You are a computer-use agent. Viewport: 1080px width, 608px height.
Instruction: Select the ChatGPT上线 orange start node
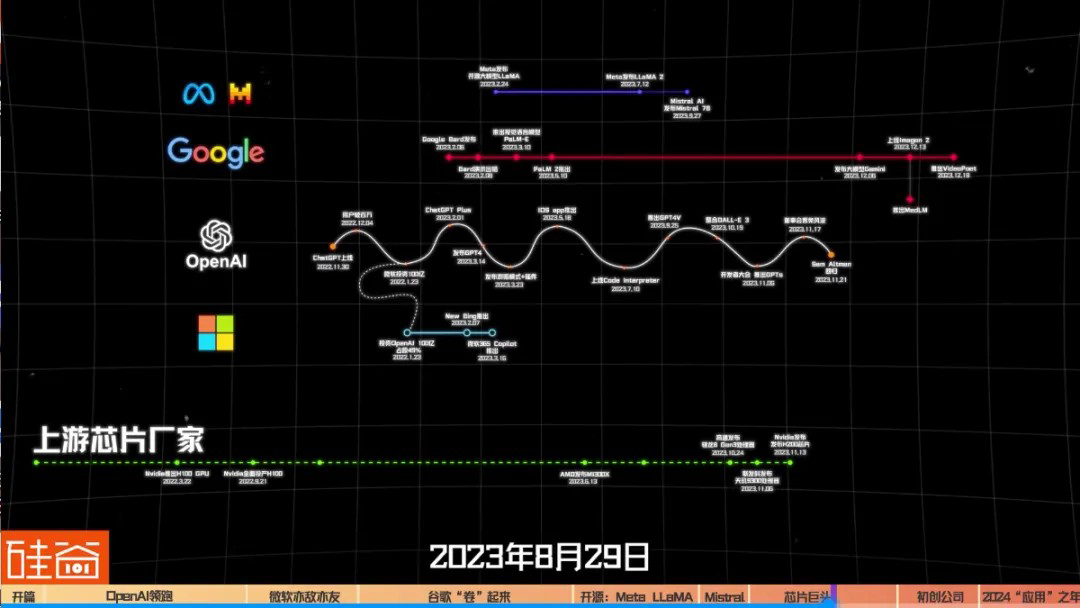click(333, 245)
